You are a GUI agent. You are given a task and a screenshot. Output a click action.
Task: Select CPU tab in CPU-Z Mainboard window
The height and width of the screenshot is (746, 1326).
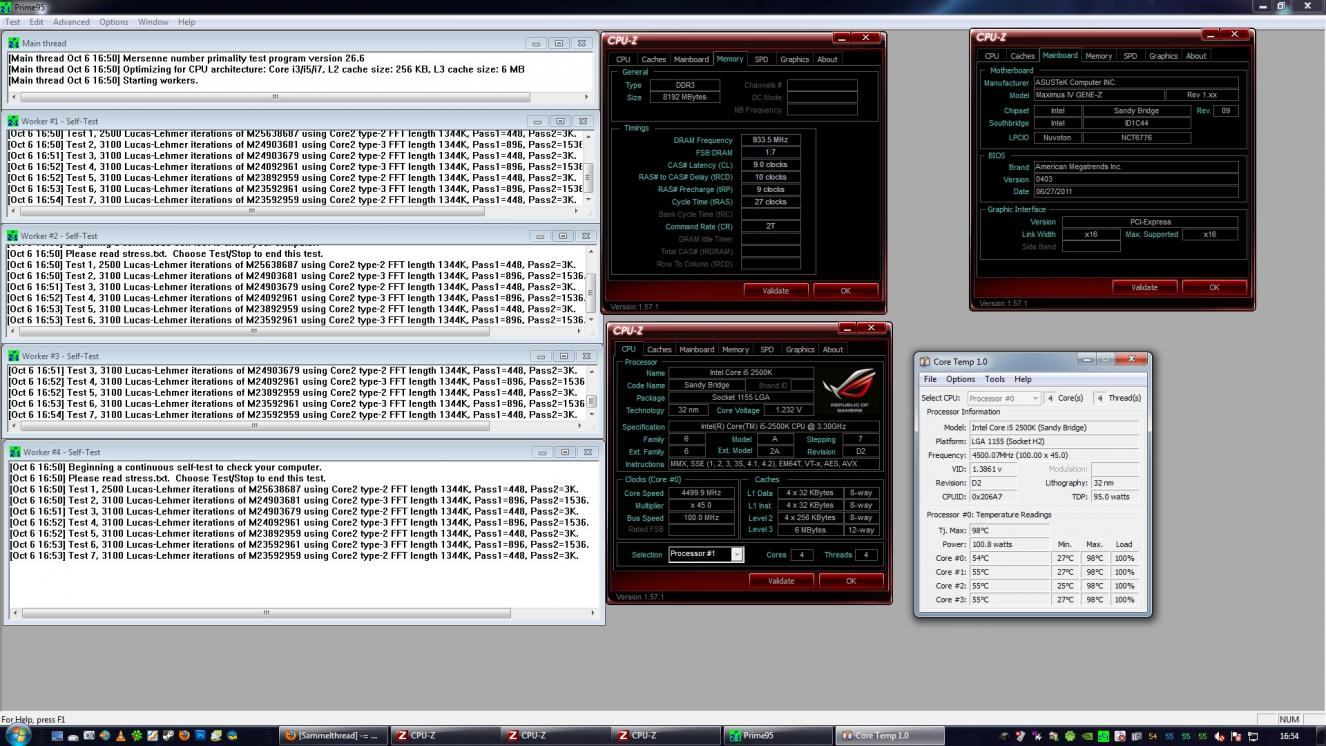pyautogui.click(x=991, y=56)
